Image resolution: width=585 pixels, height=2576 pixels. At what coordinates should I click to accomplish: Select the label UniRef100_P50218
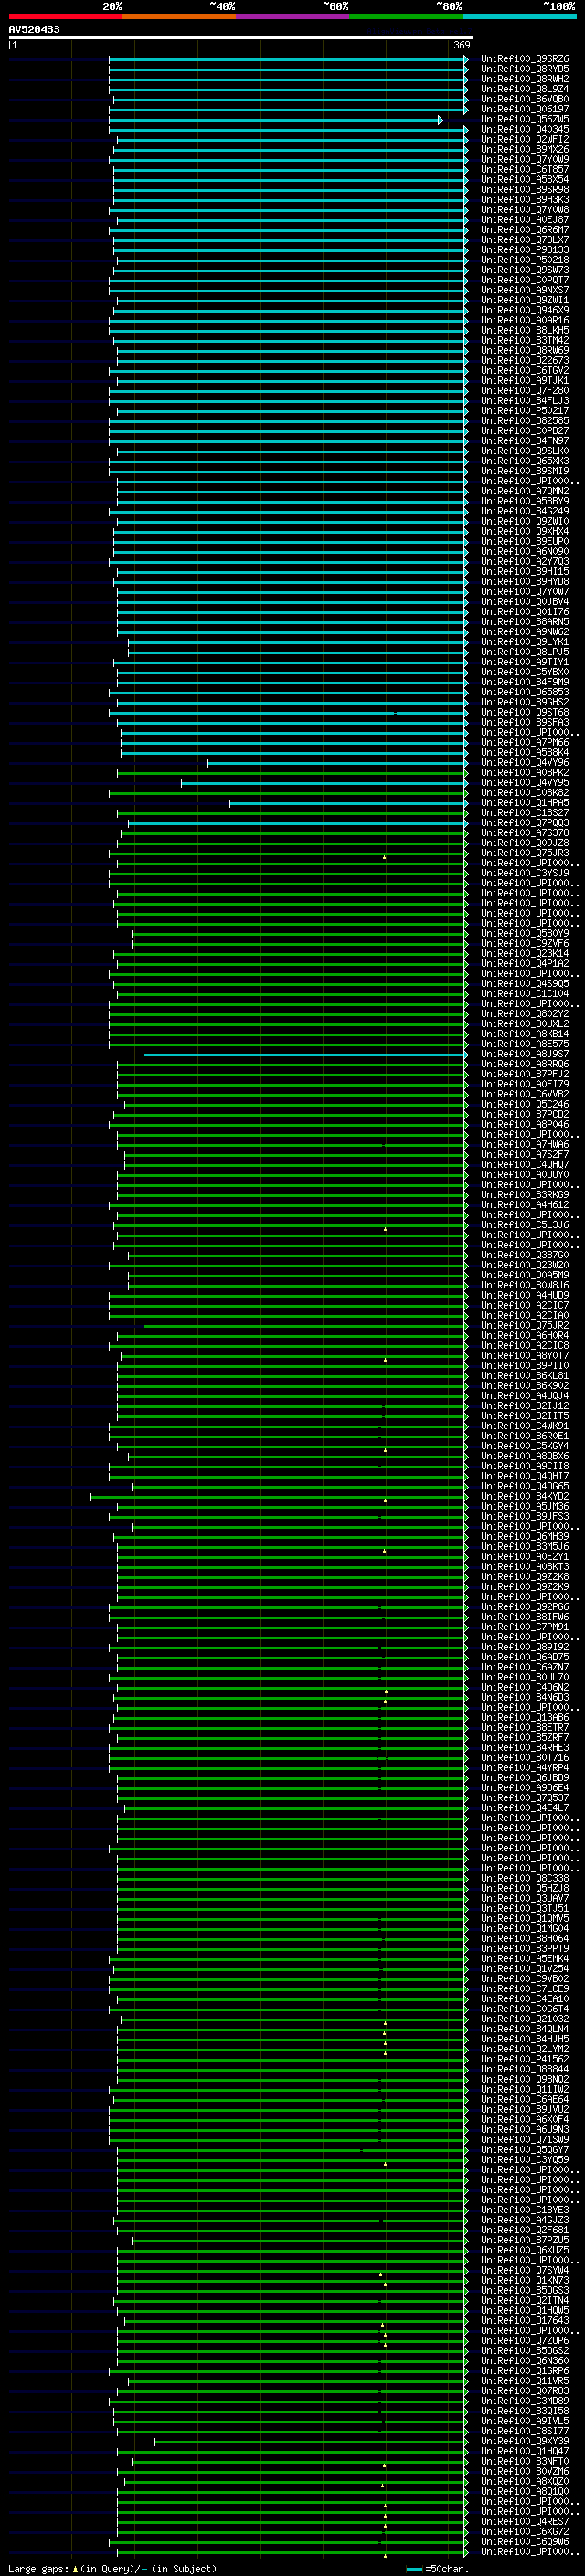pyautogui.click(x=525, y=260)
